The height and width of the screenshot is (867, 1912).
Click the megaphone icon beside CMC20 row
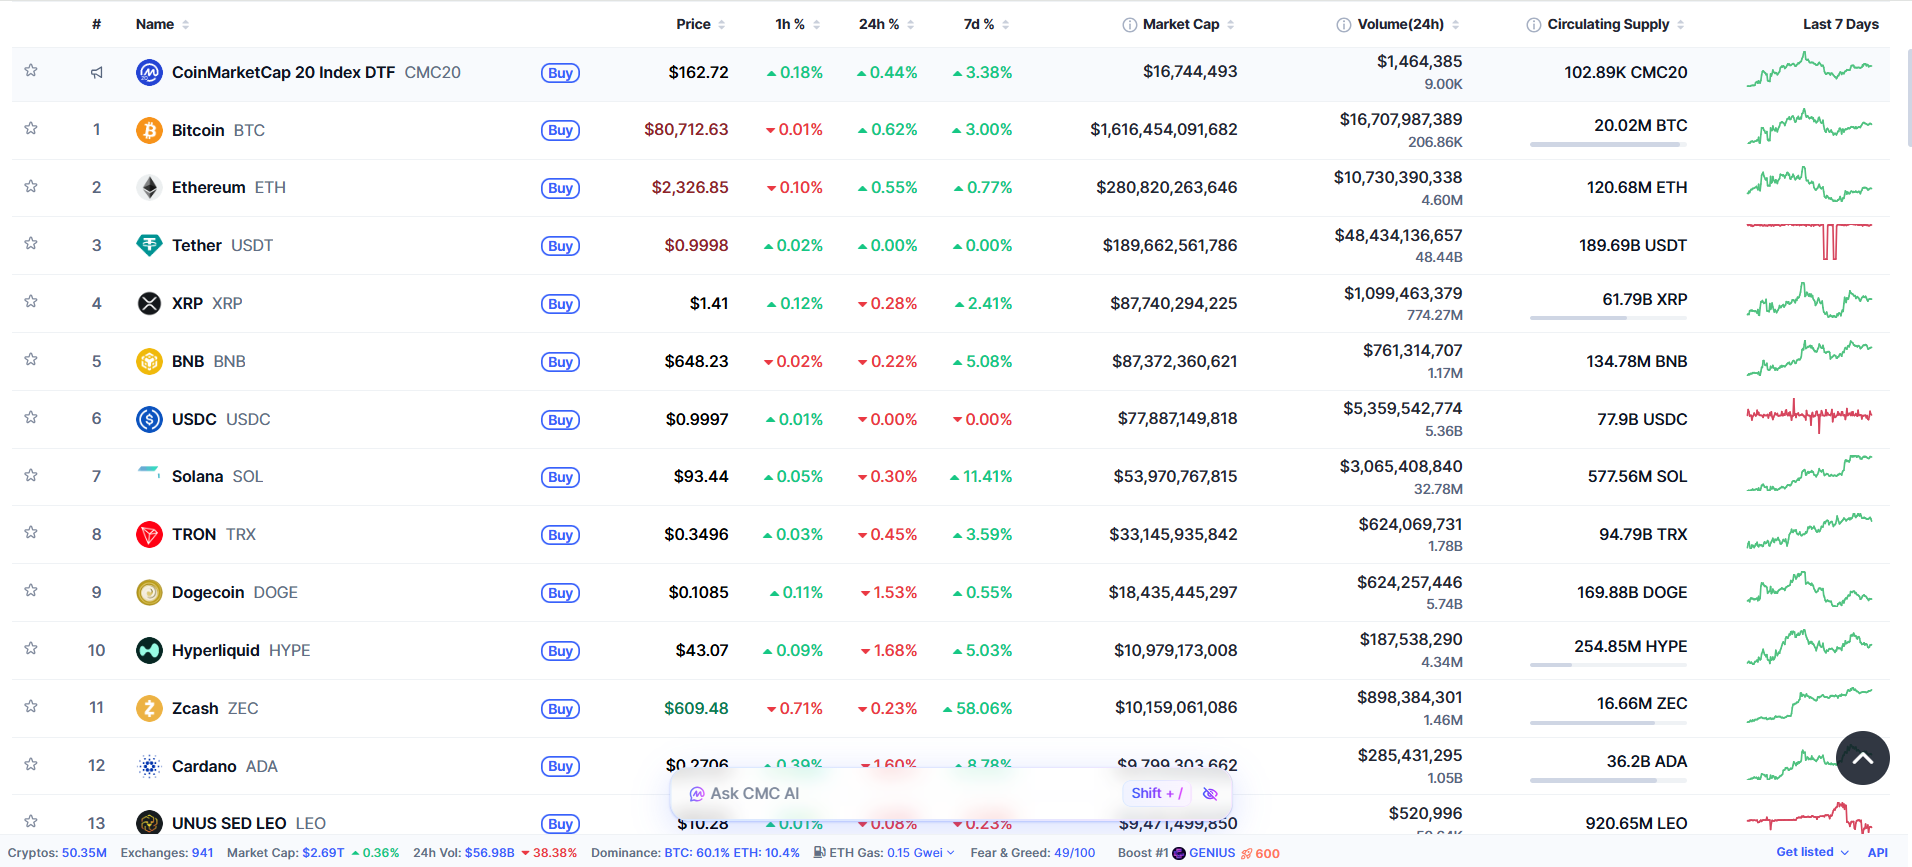[x=97, y=72]
